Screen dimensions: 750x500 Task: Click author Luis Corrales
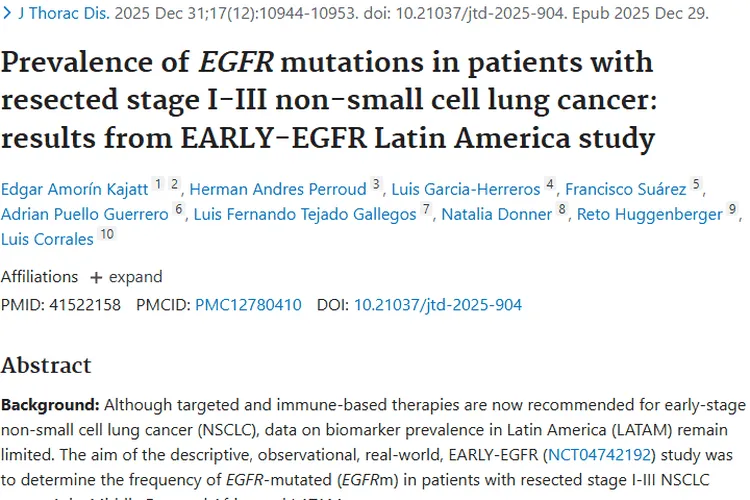(46, 240)
